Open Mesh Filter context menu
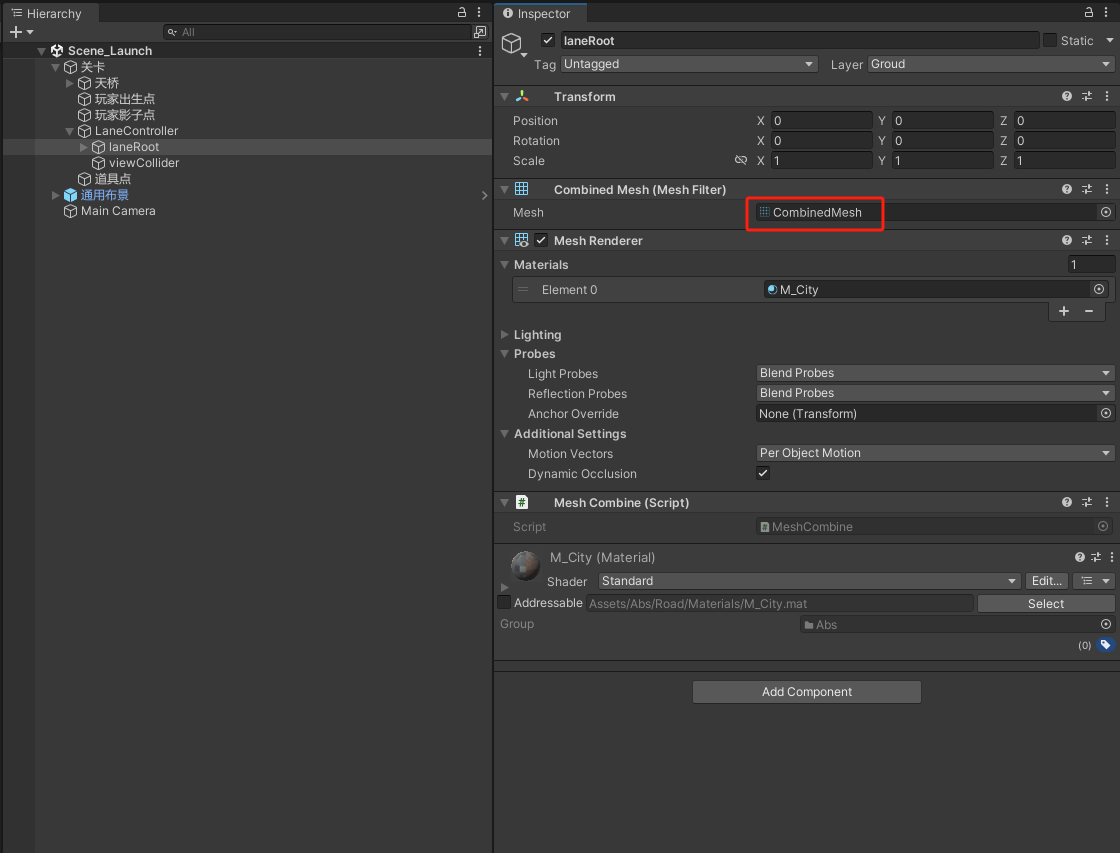Screen dimensions: 1120x853 (1106, 189)
